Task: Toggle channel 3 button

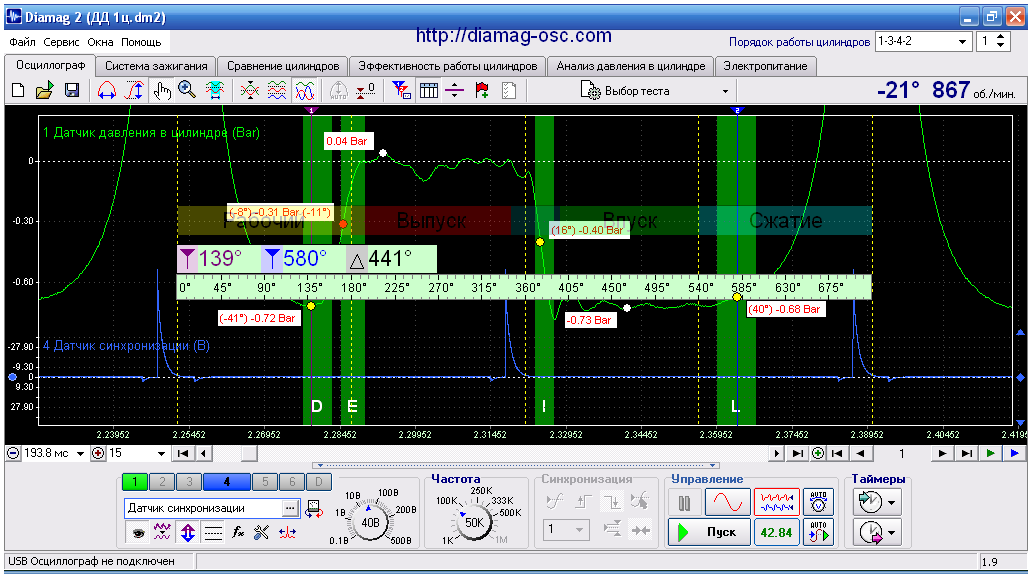Action: click(x=189, y=482)
